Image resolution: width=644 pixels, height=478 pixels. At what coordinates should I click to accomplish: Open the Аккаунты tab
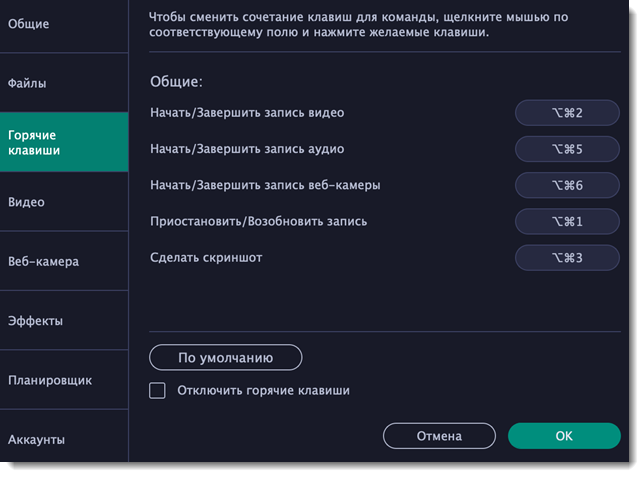64,439
